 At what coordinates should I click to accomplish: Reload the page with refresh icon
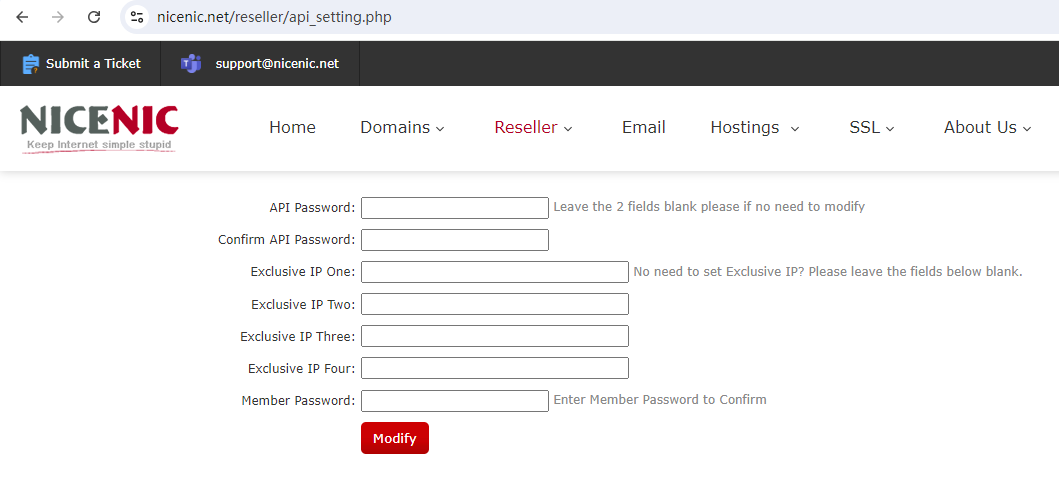95,17
